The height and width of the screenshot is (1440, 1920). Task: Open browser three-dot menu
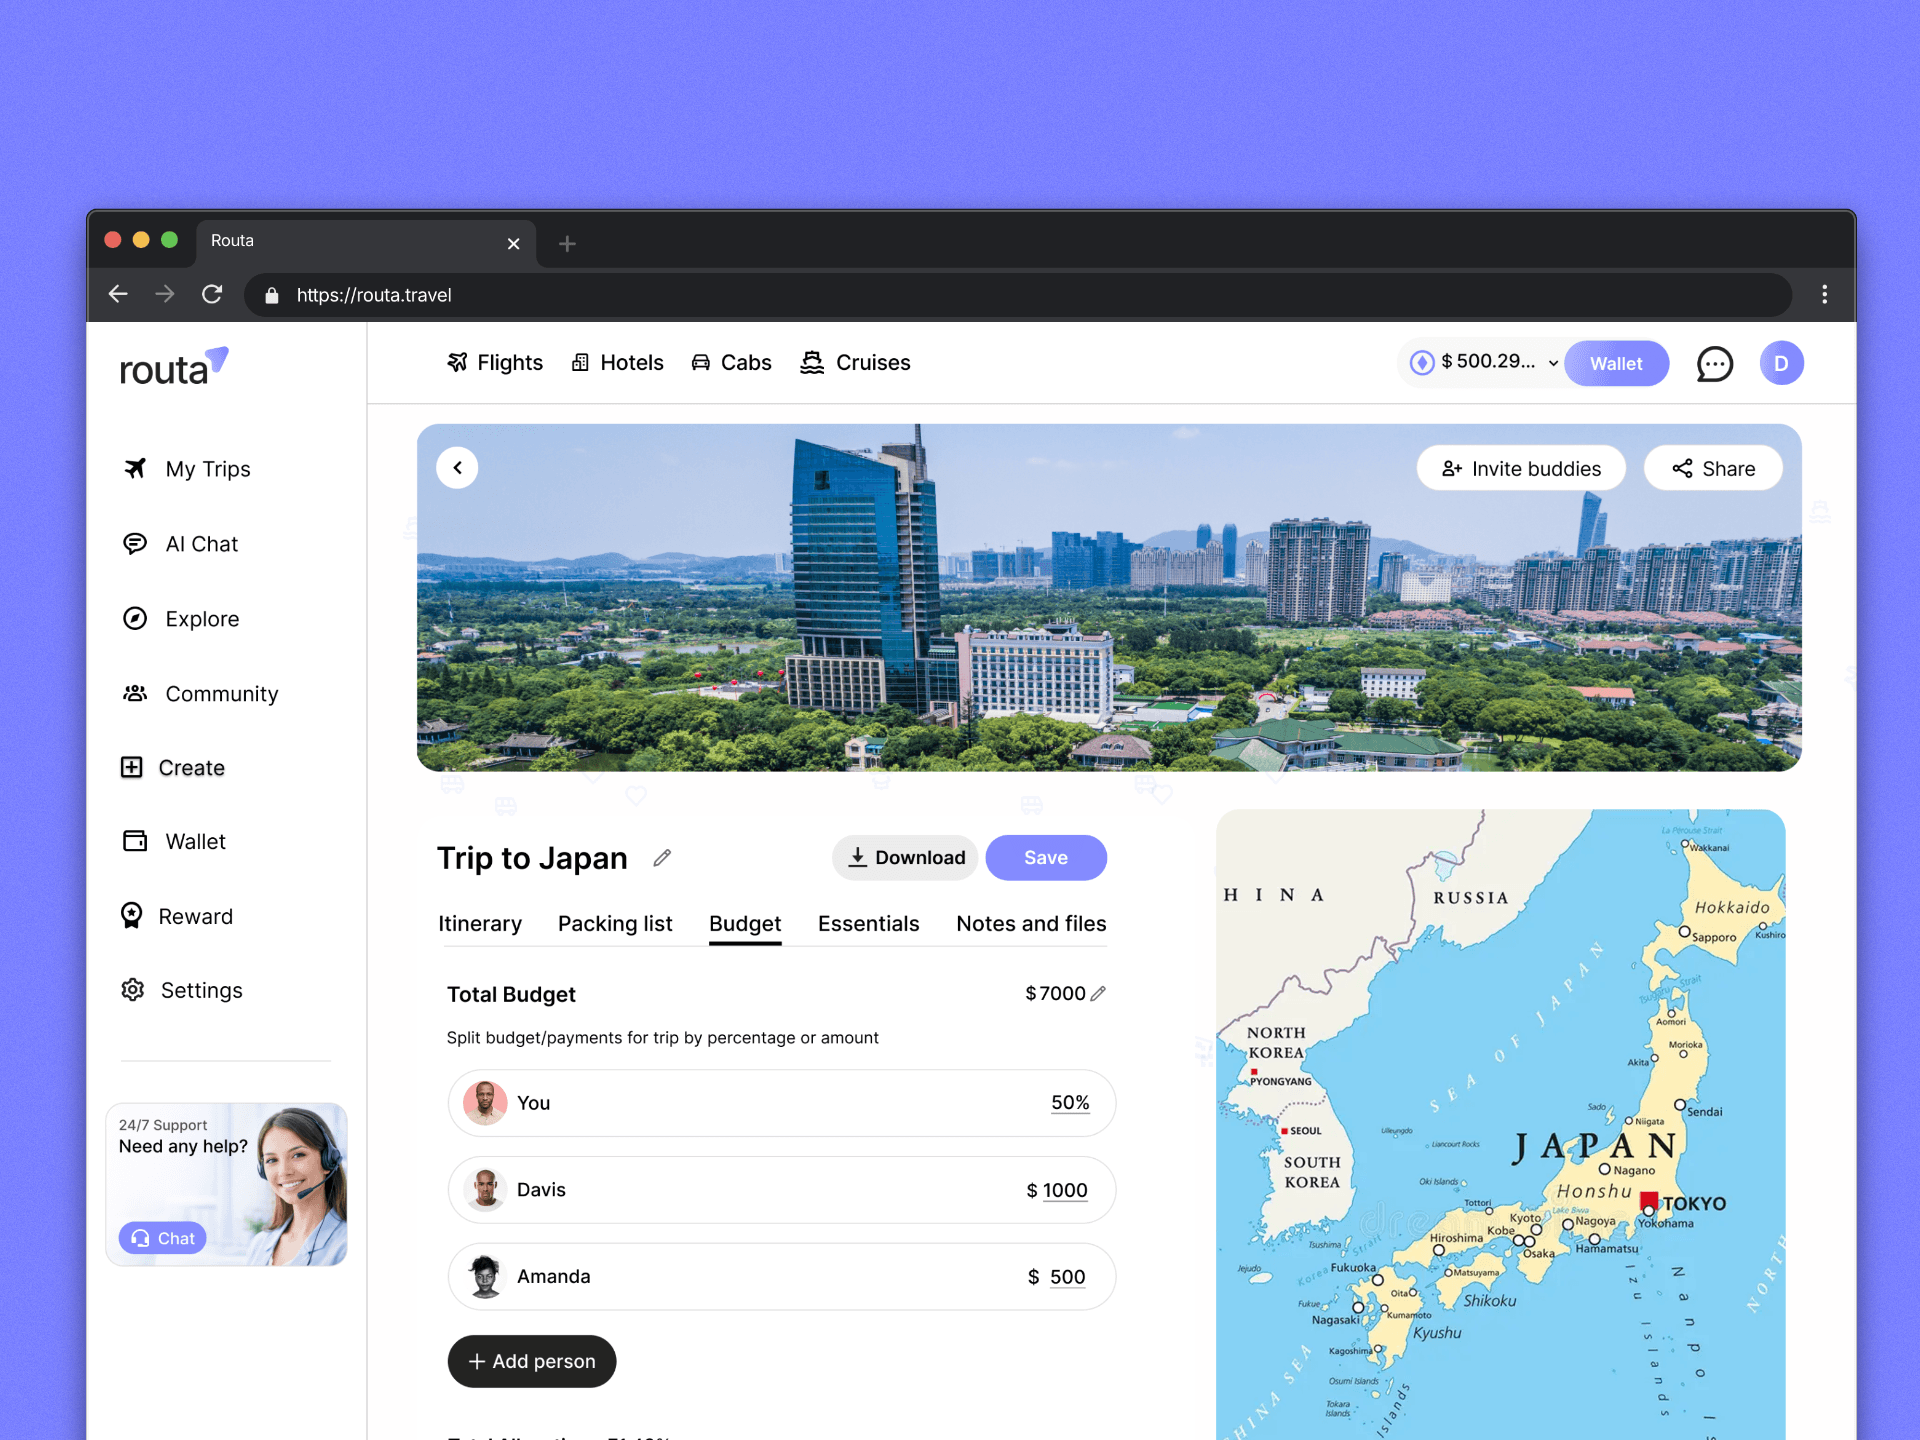(1824, 294)
